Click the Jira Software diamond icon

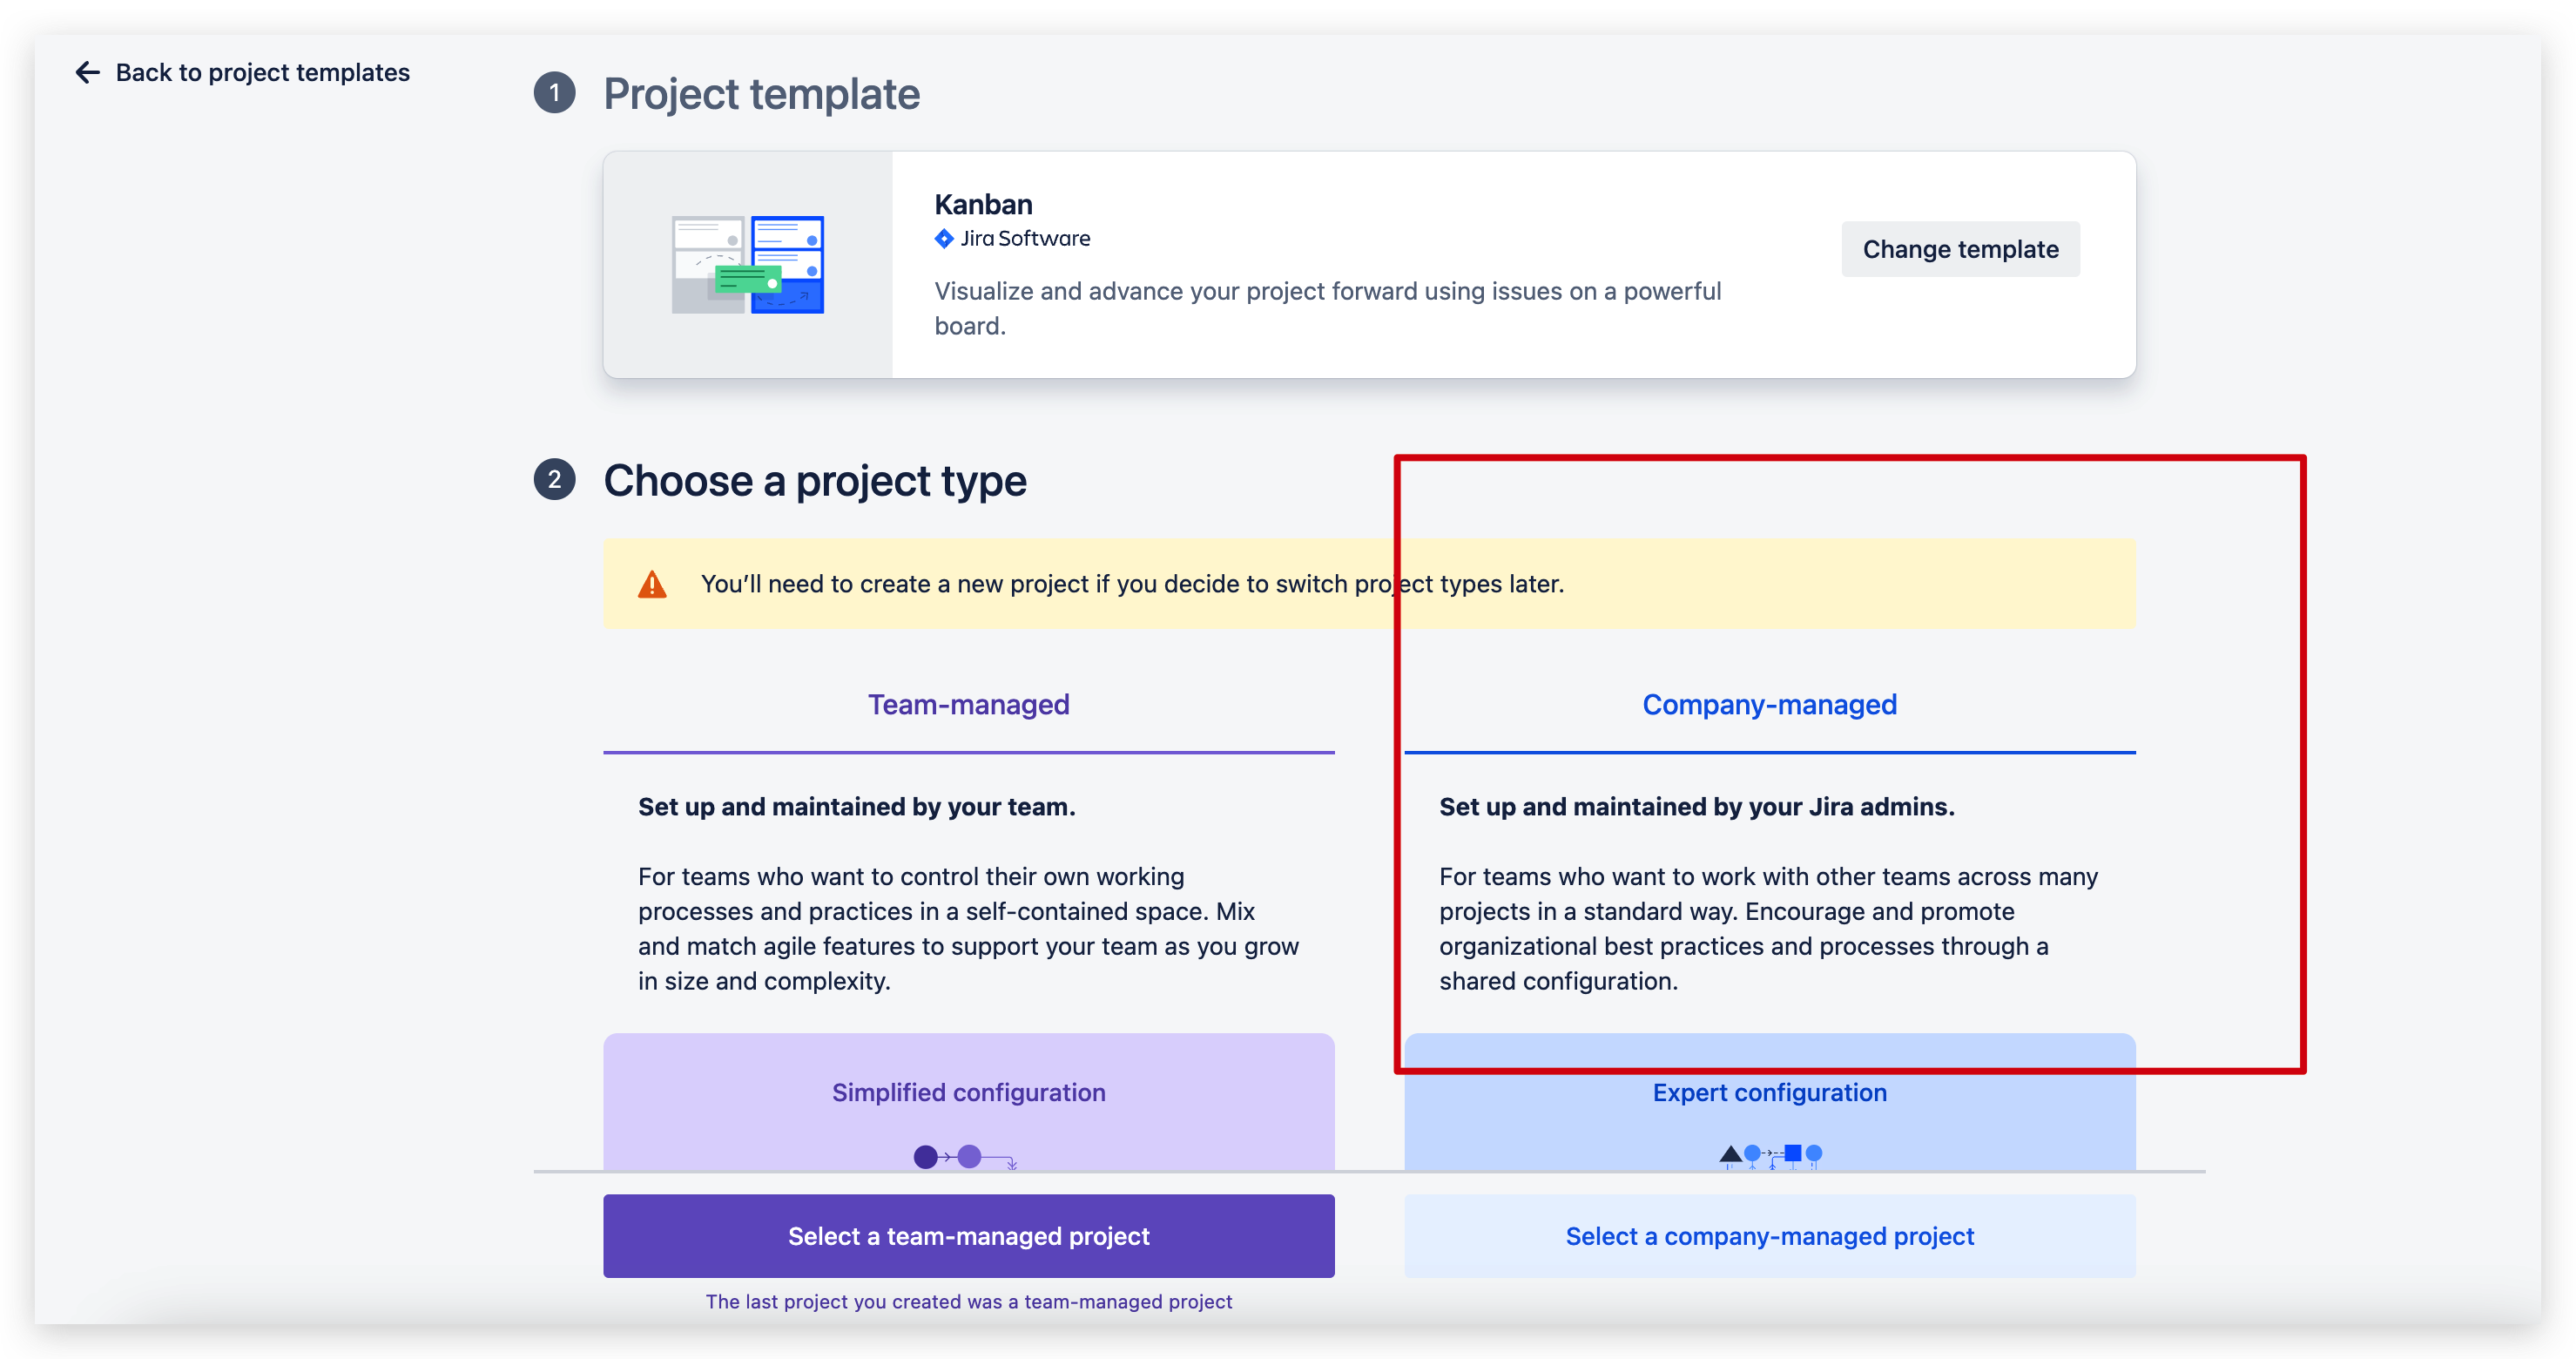(x=943, y=239)
